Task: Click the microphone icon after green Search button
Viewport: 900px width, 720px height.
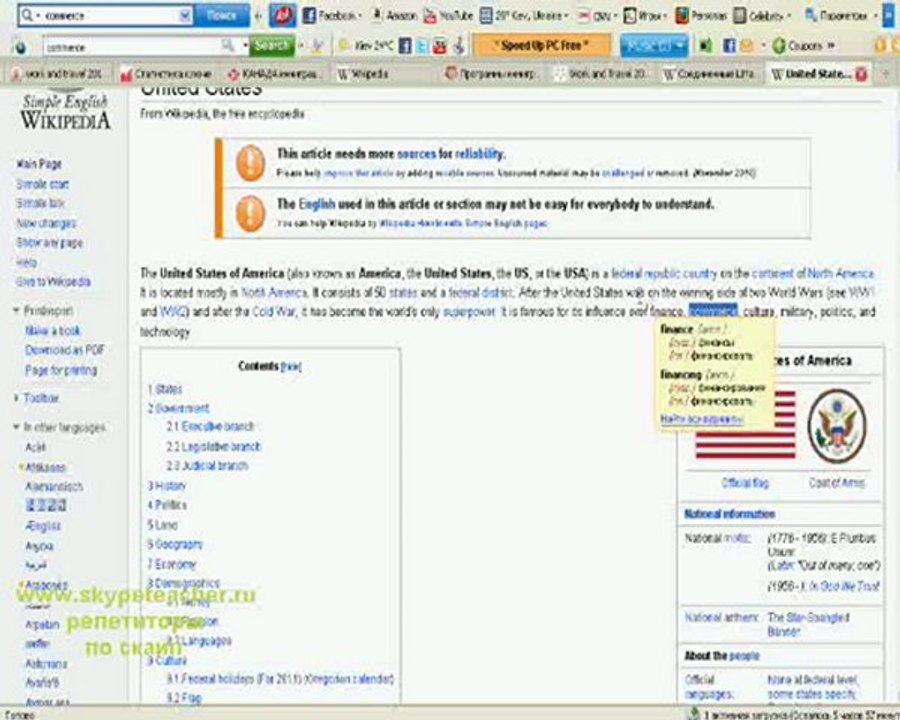Action: pos(317,46)
